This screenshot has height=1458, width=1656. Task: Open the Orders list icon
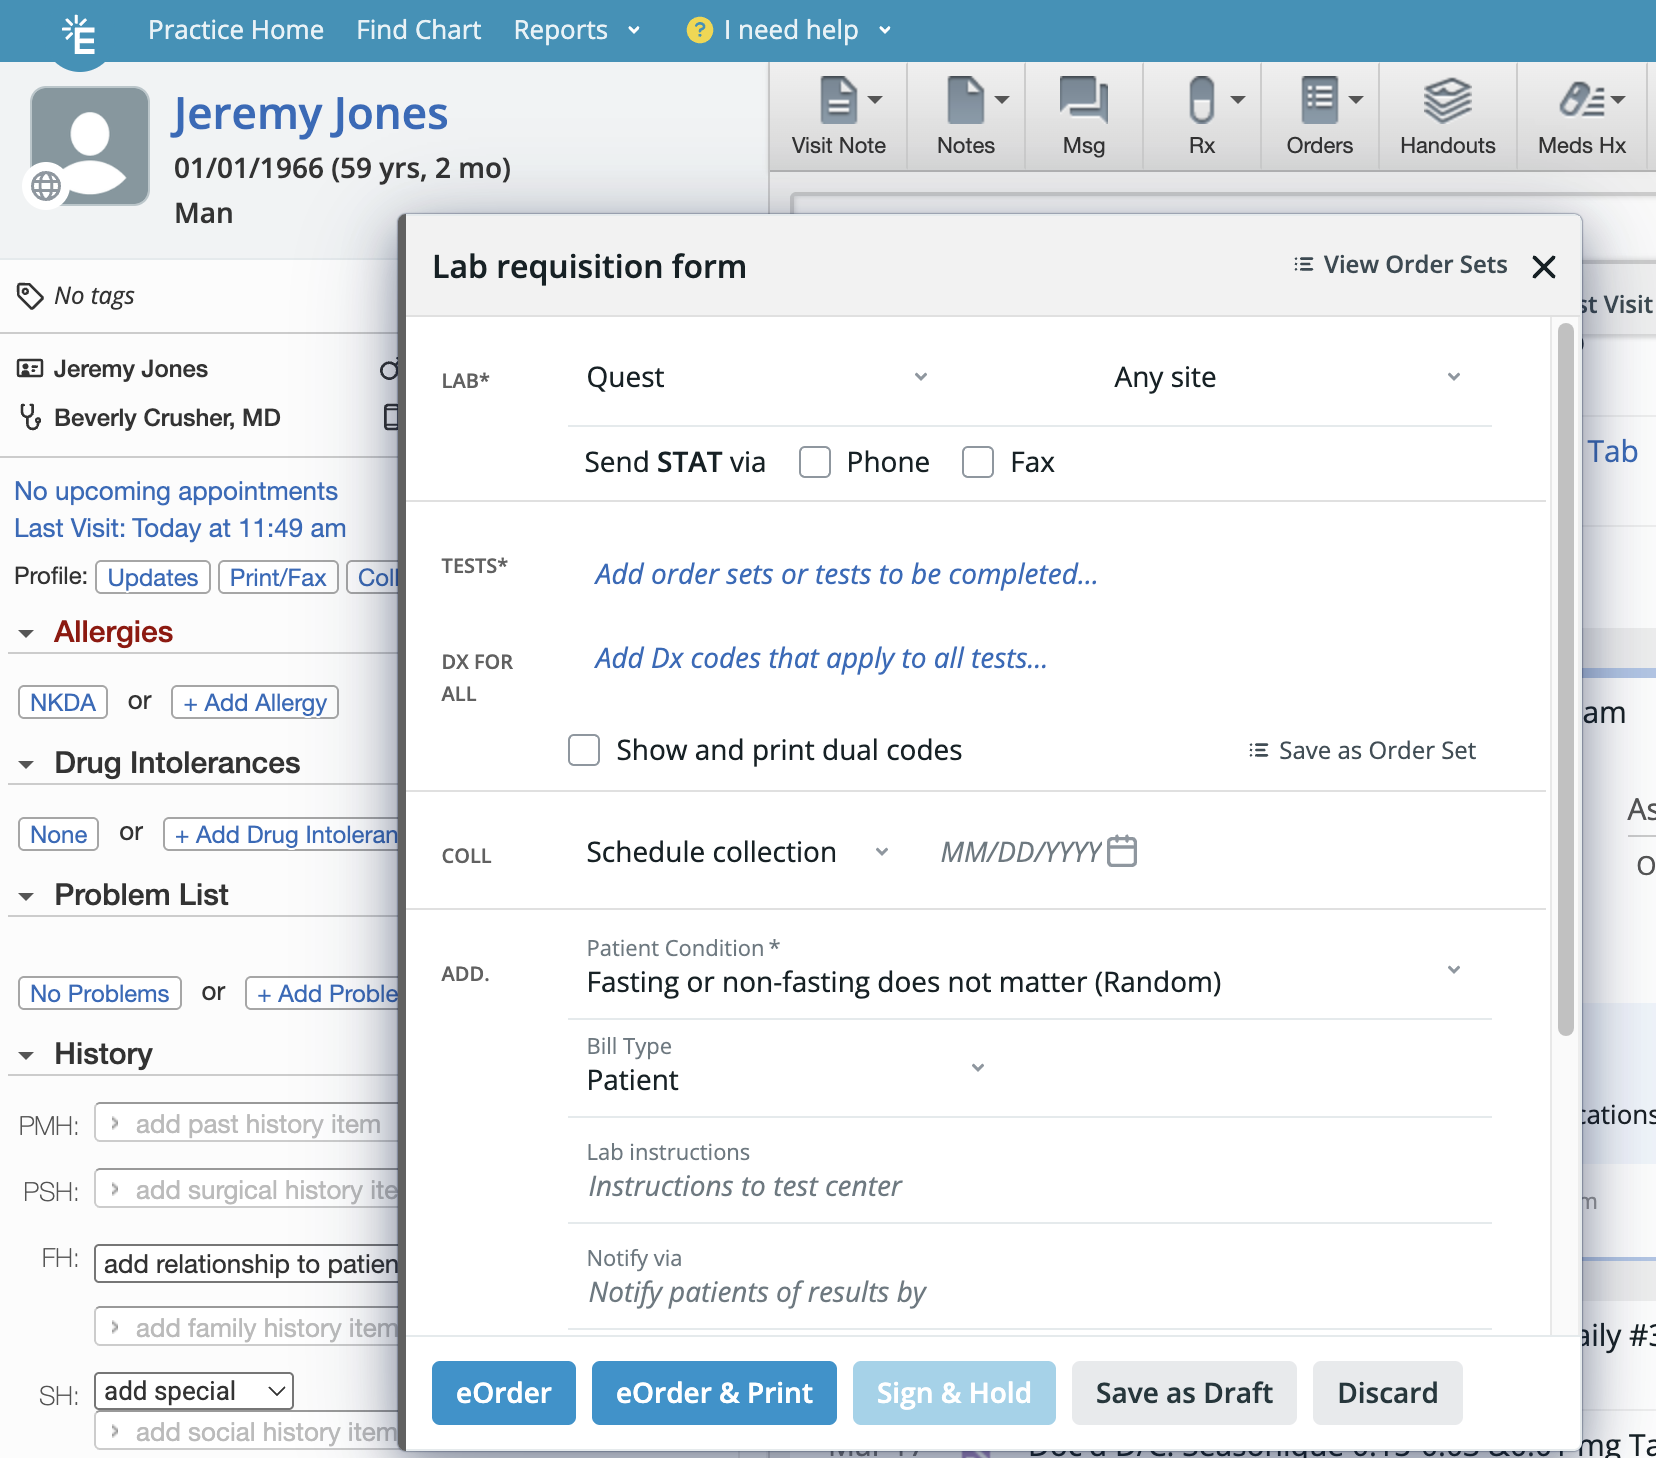1319,101
